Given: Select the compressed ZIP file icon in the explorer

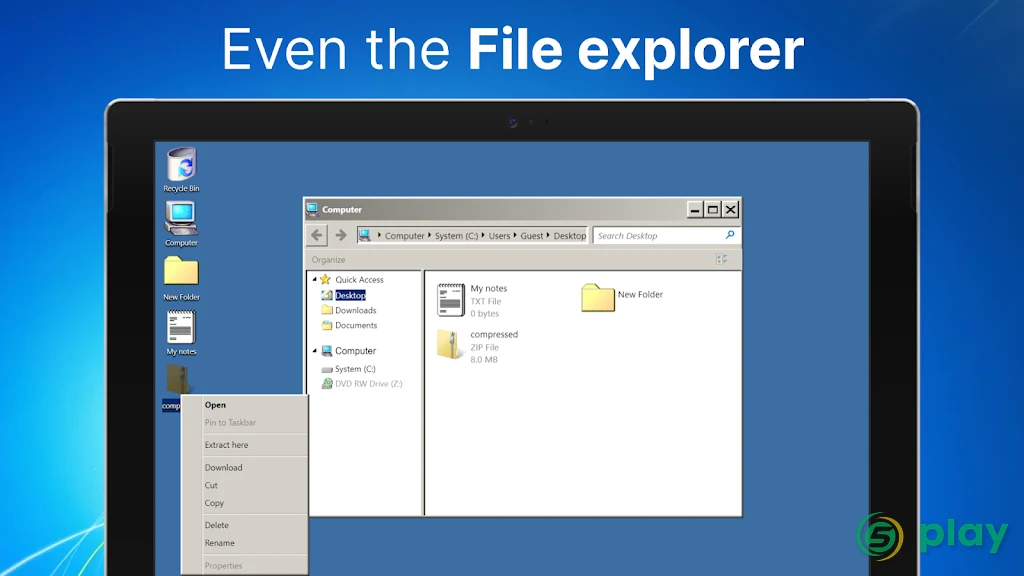Looking at the screenshot, I should (x=449, y=345).
